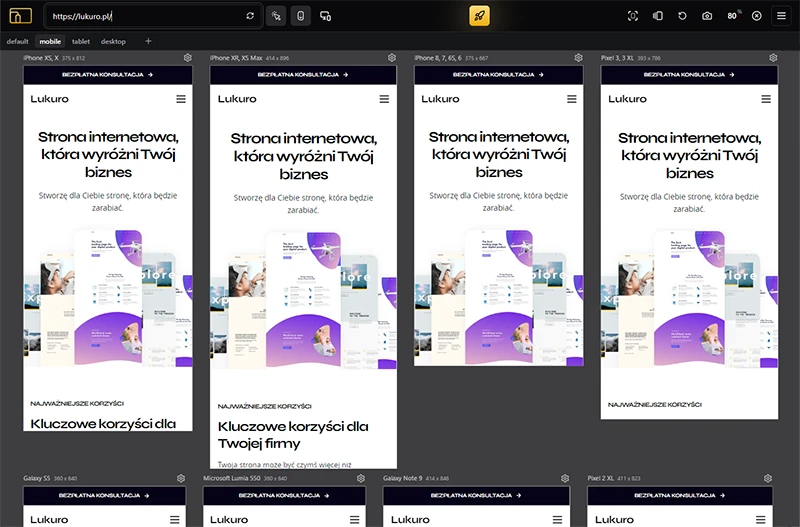Add a new device group with plus
This screenshot has width=800, height=527.
pos(148,41)
